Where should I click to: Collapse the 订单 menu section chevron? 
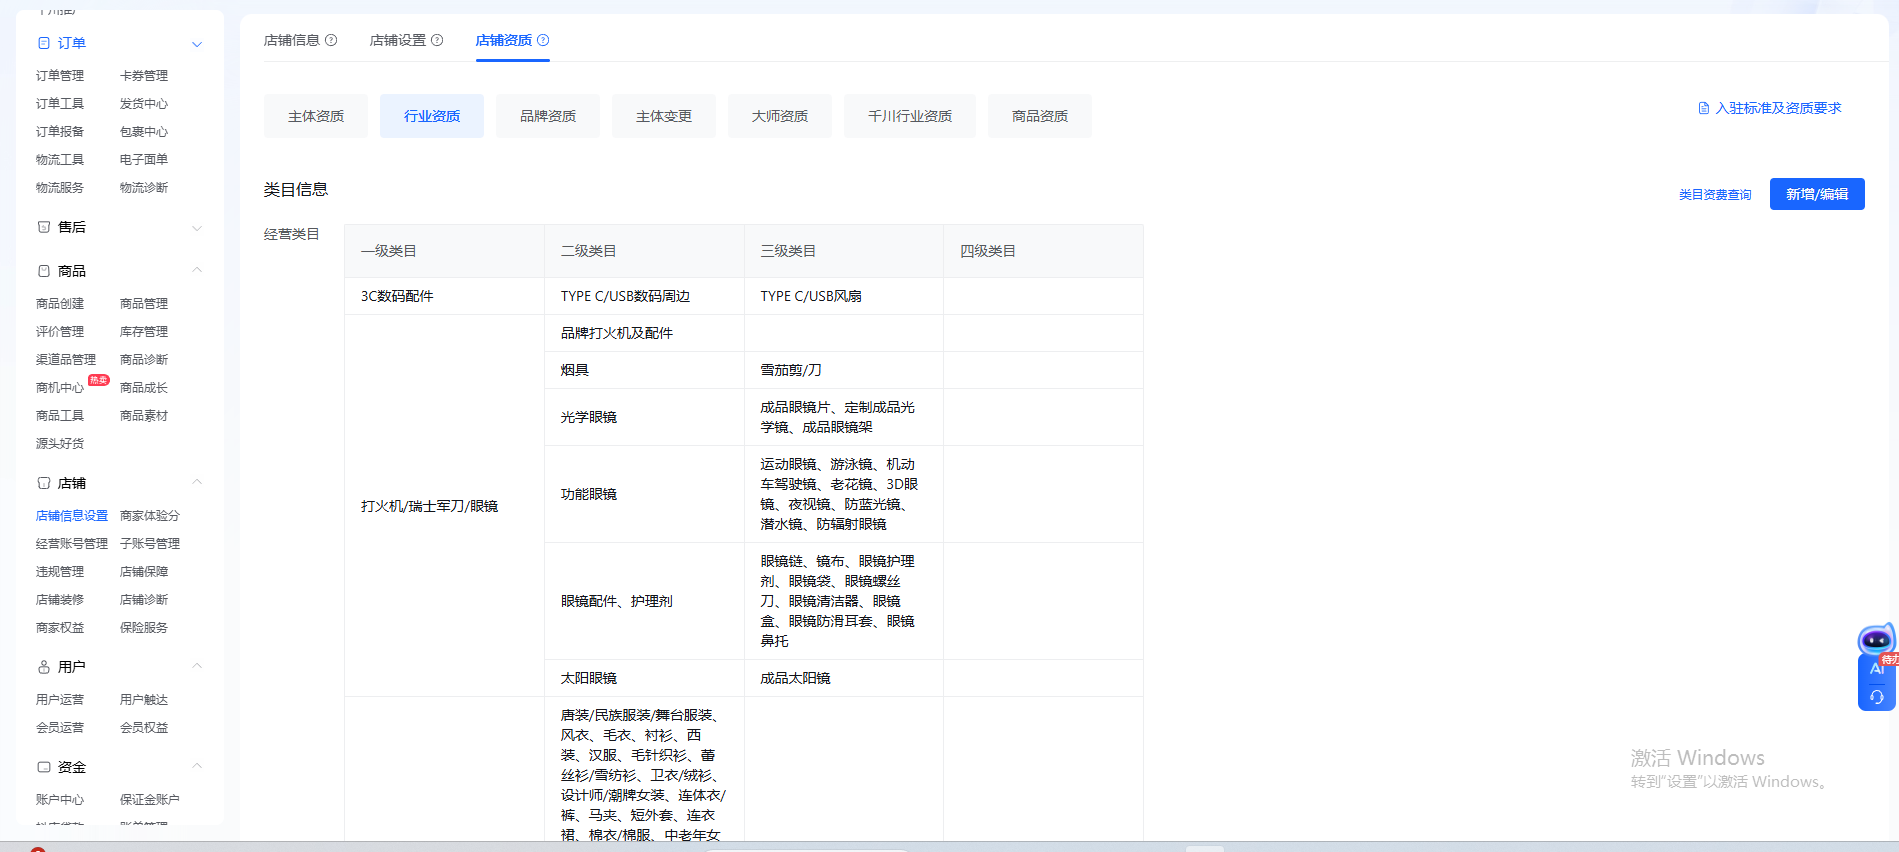coord(197,44)
